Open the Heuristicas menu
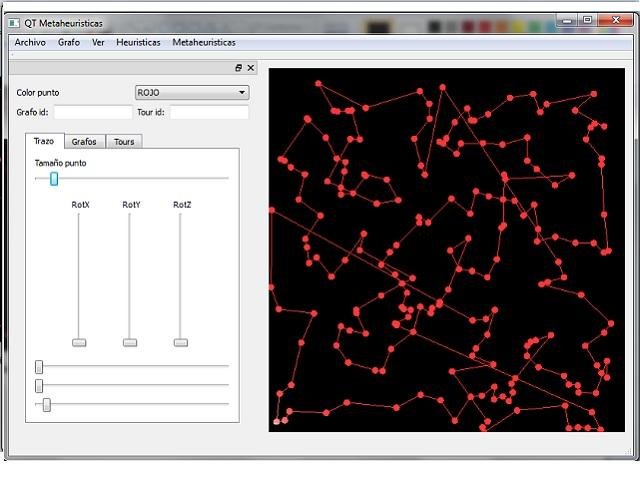 click(138, 42)
